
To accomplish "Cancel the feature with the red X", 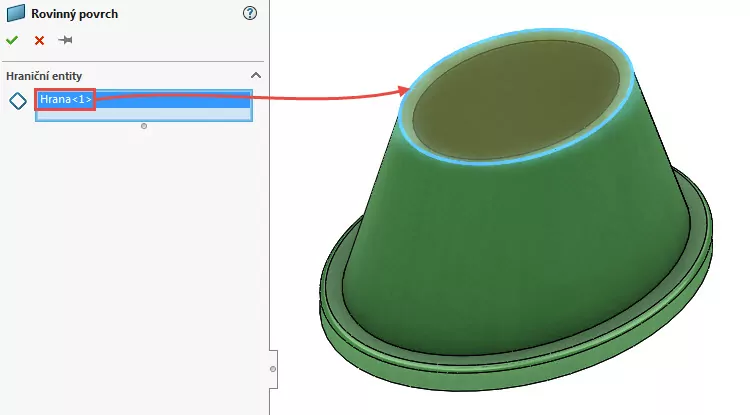I will [x=39, y=41].
